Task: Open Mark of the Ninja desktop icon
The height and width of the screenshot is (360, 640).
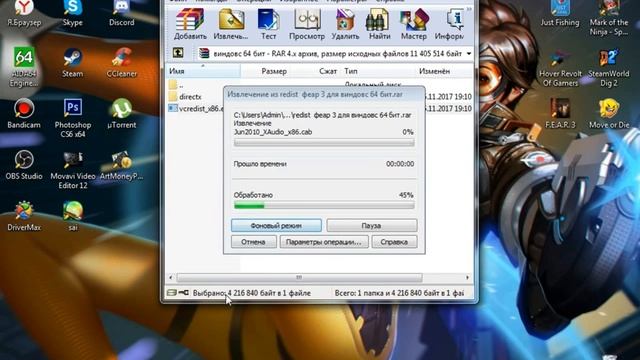Action: [x=609, y=18]
